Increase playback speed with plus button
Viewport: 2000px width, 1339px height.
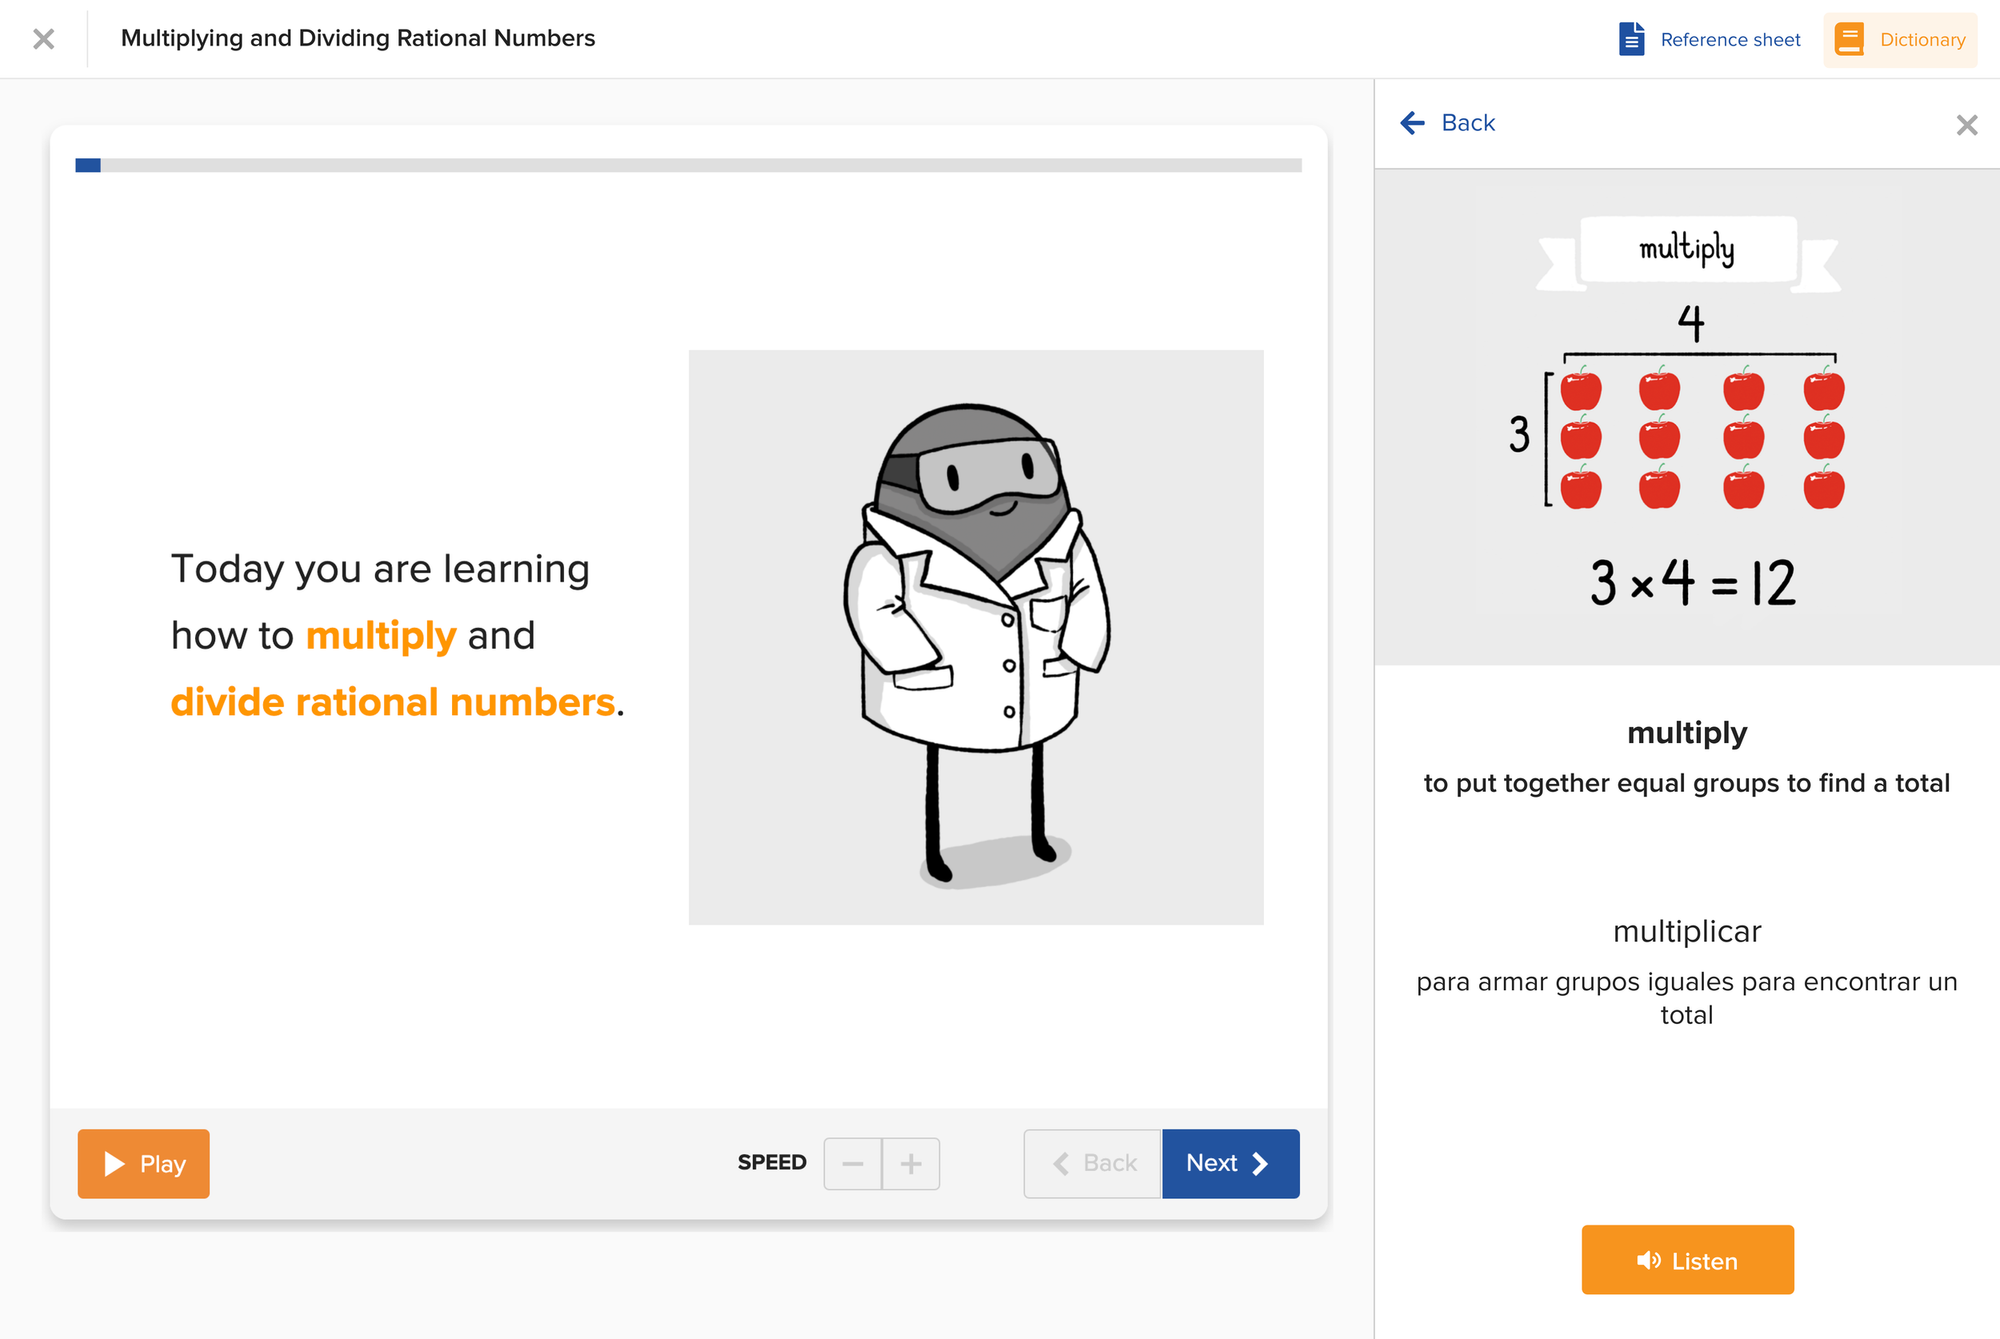[x=911, y=1163]
